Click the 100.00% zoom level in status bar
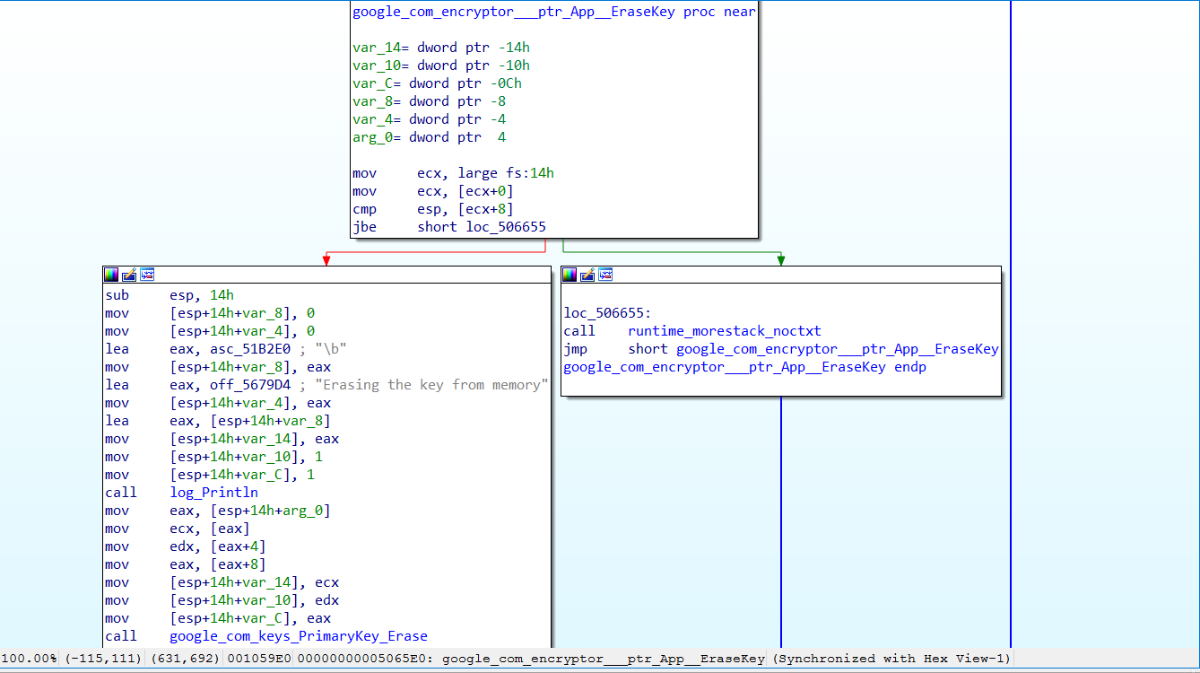The width and height of the screenshot is (1200, 673). 29,659
